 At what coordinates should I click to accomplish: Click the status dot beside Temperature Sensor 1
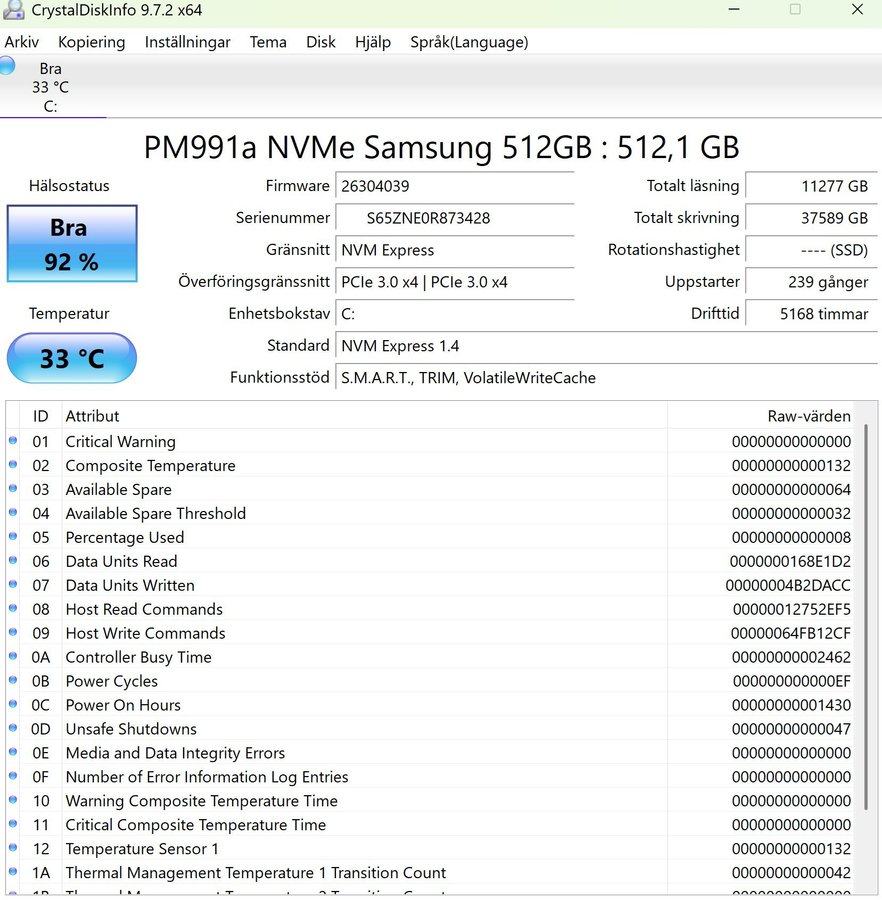(x=13, y=849)
